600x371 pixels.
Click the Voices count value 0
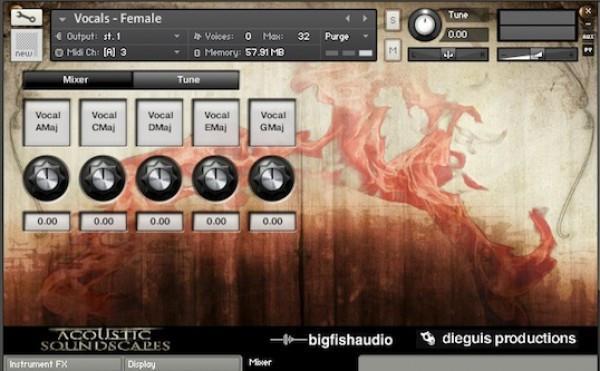[248, 36]
